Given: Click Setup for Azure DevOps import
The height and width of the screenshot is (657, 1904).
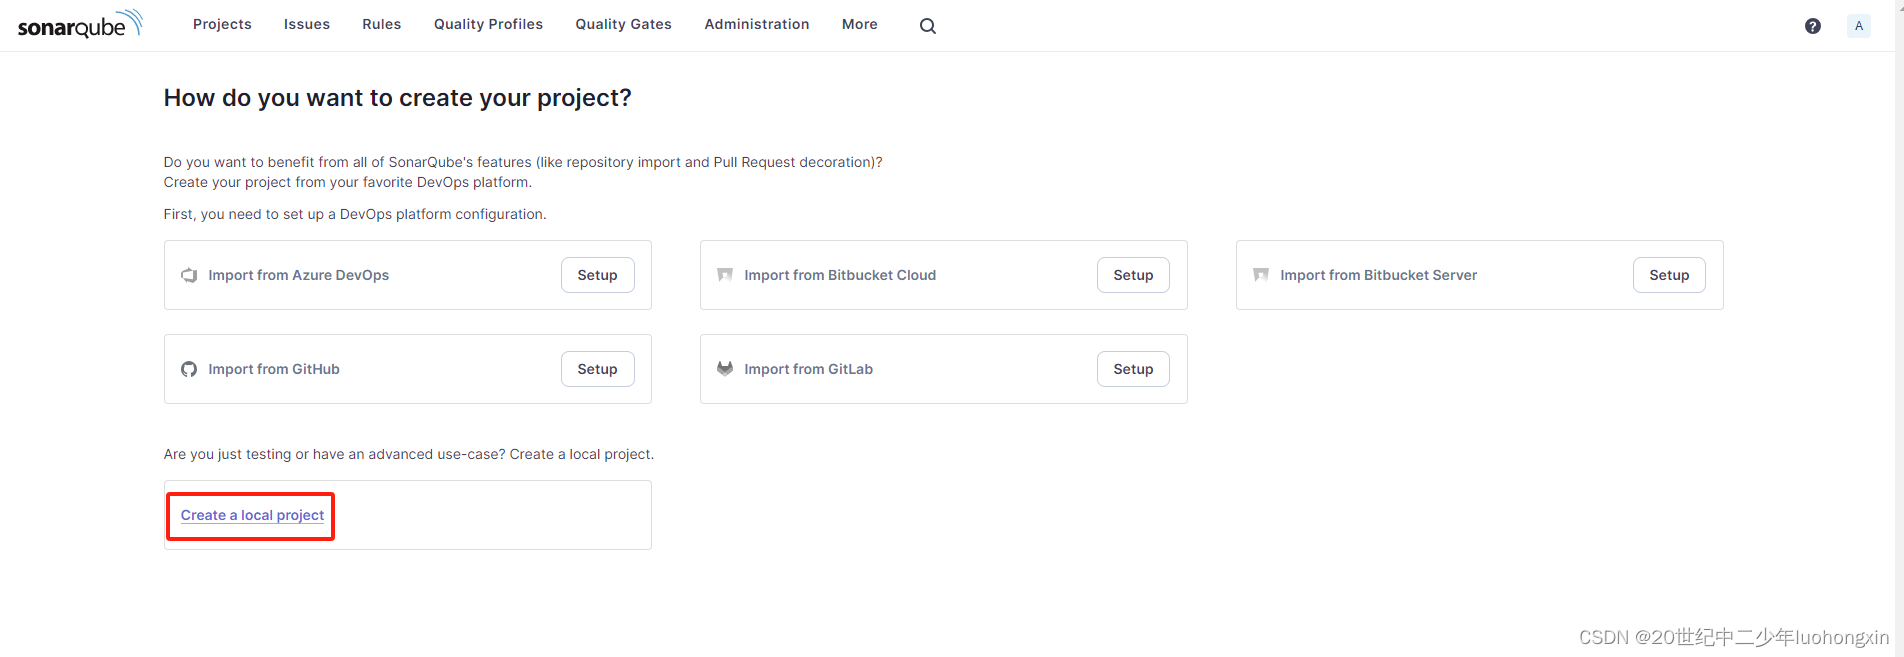Looking at the screenshot, I should 598,275.
